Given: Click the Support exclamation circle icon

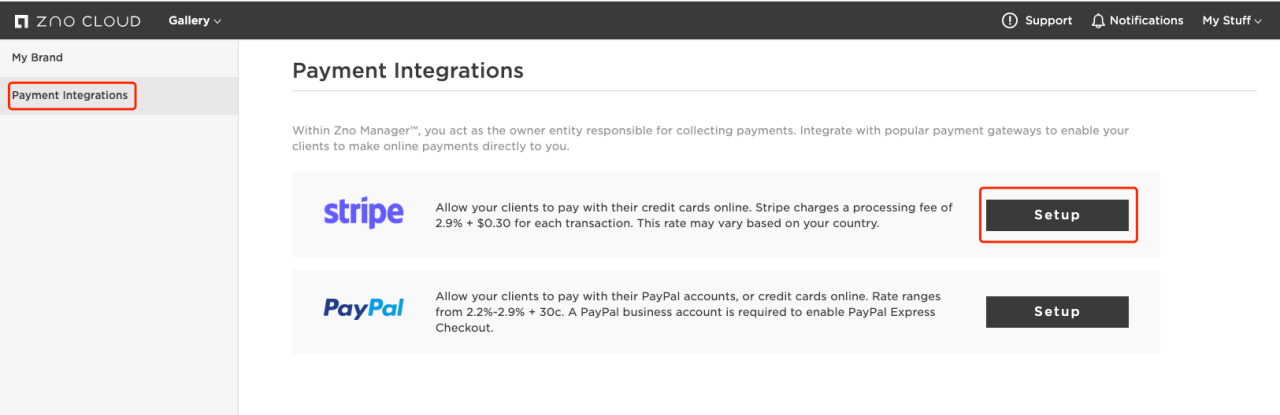Looking at the screenshot, I should click(x=1010, y=21).
